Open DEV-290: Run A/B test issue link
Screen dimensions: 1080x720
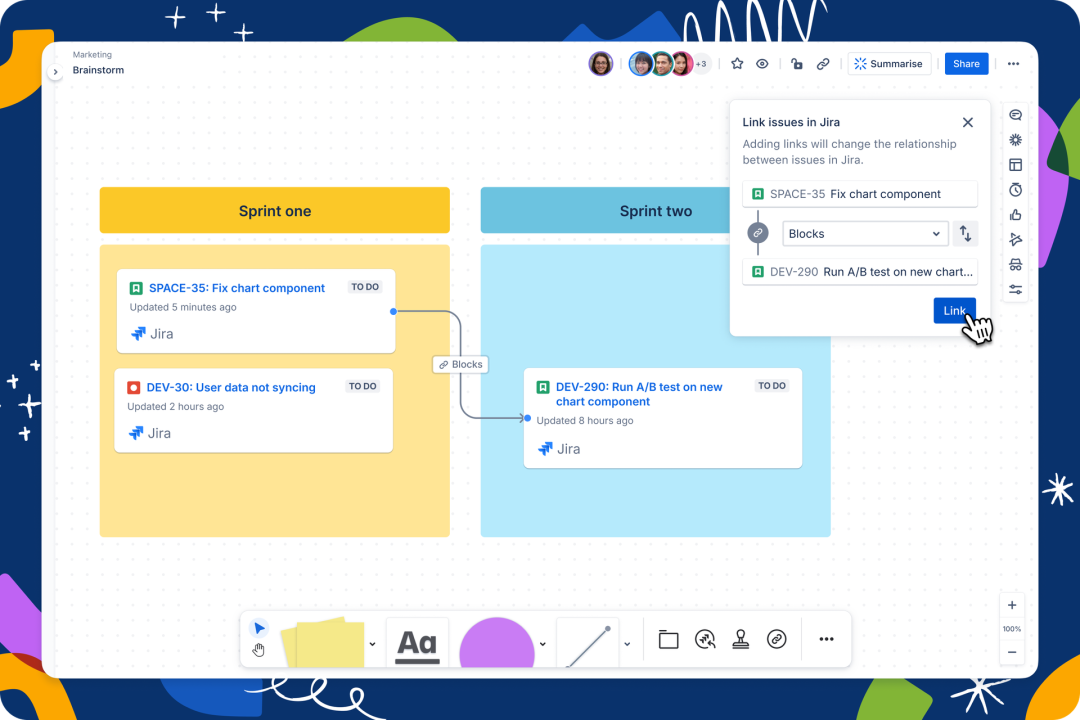pos(639,394)
